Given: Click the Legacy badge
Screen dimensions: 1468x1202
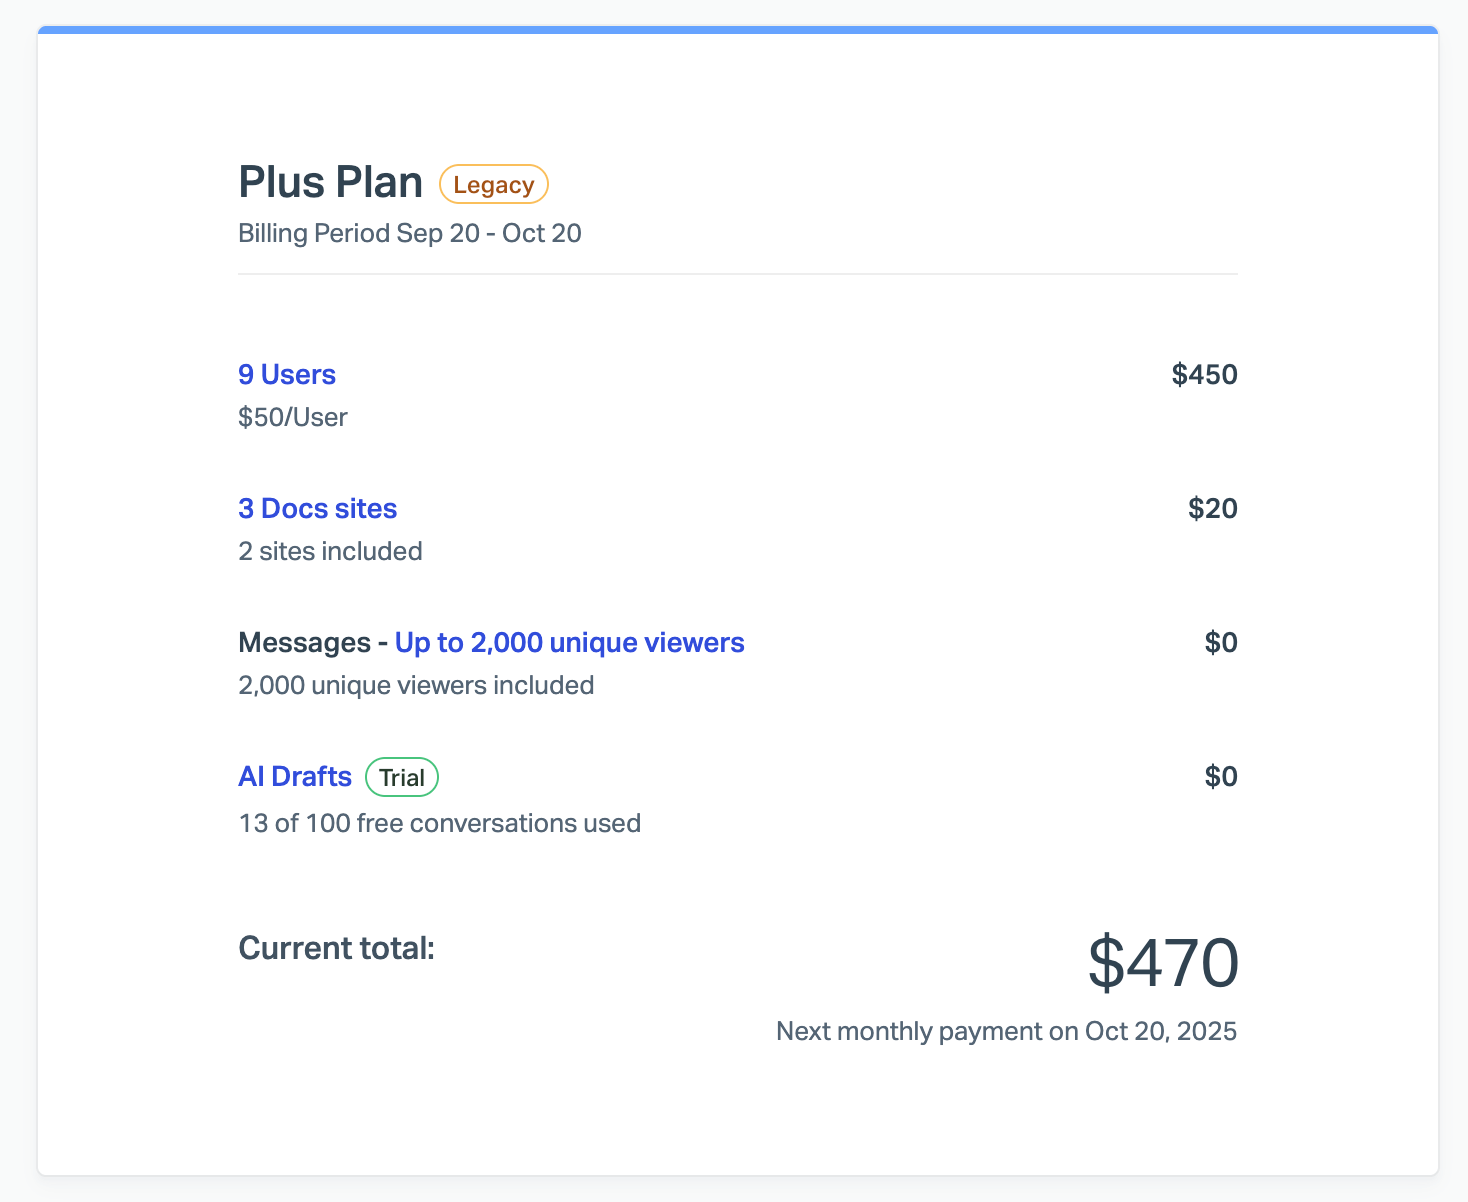Looking at the screenshot, I should pos(494,185).
